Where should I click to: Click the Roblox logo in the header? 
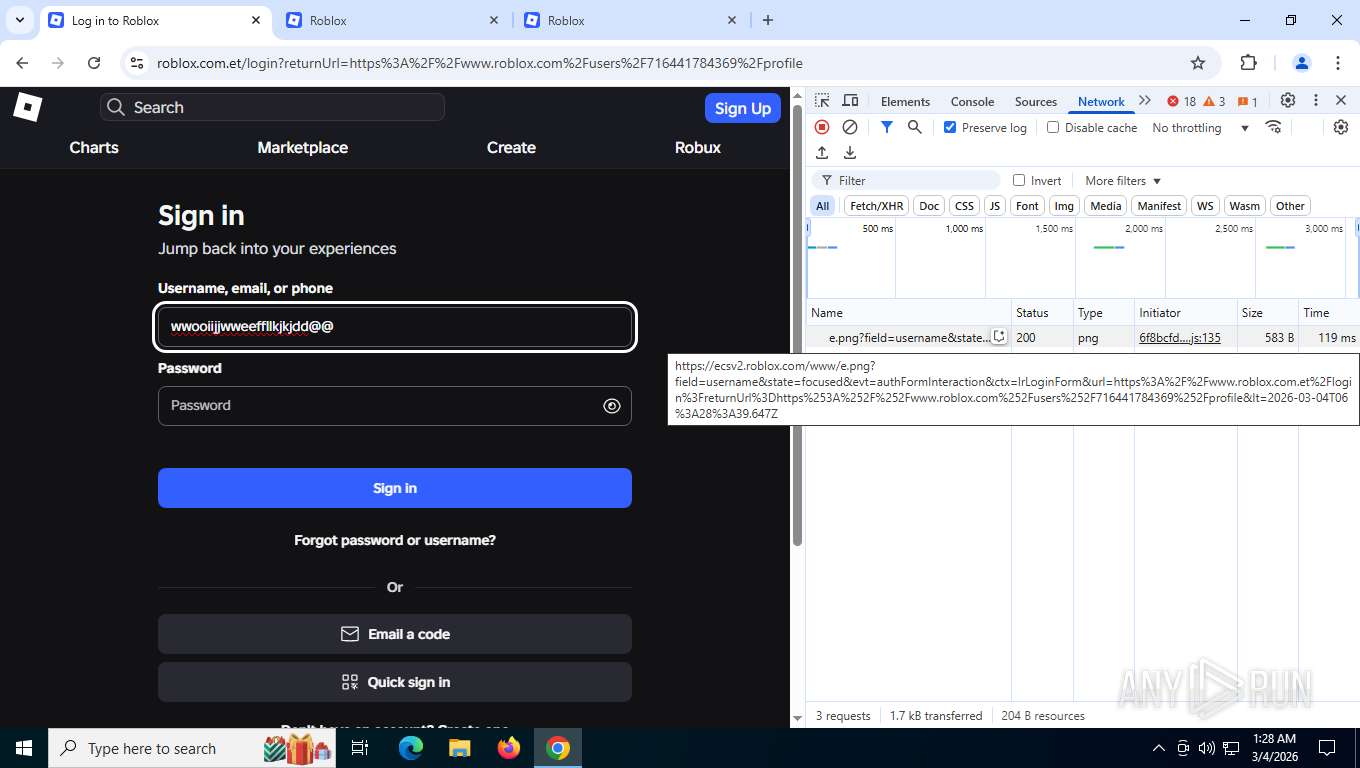click(x=27, y=107)
